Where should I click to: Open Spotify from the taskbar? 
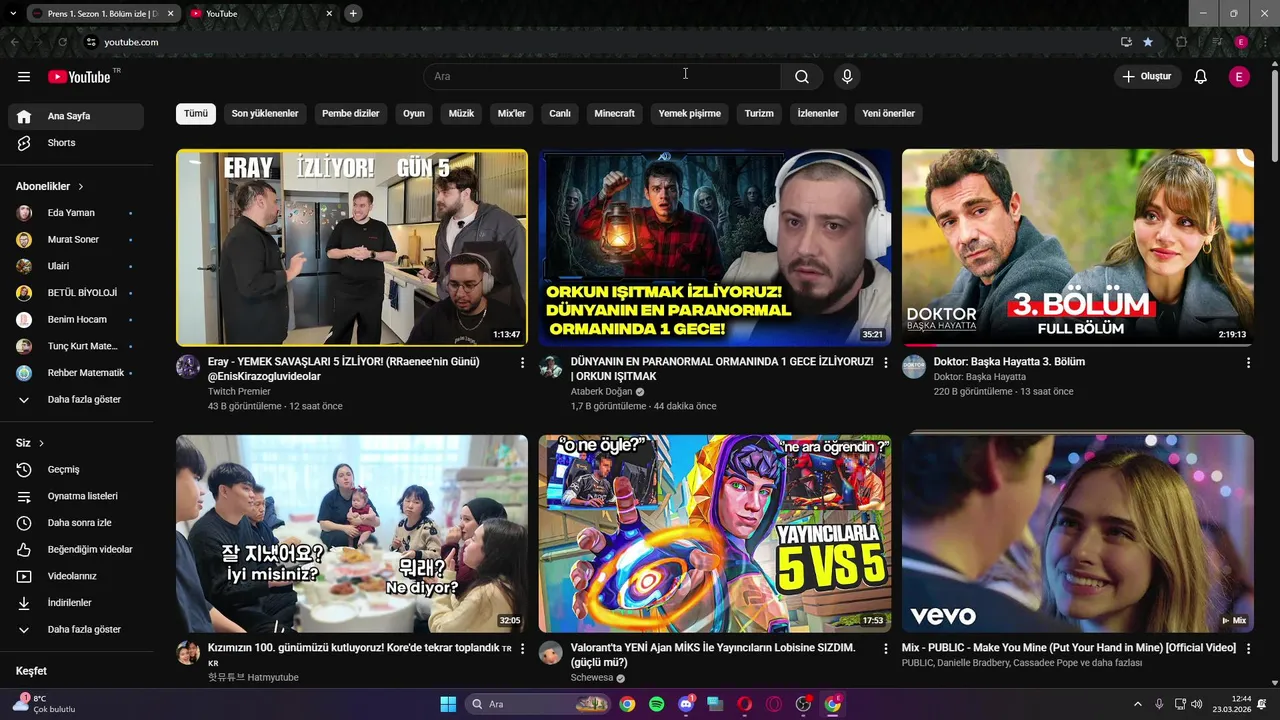(657, 704)
